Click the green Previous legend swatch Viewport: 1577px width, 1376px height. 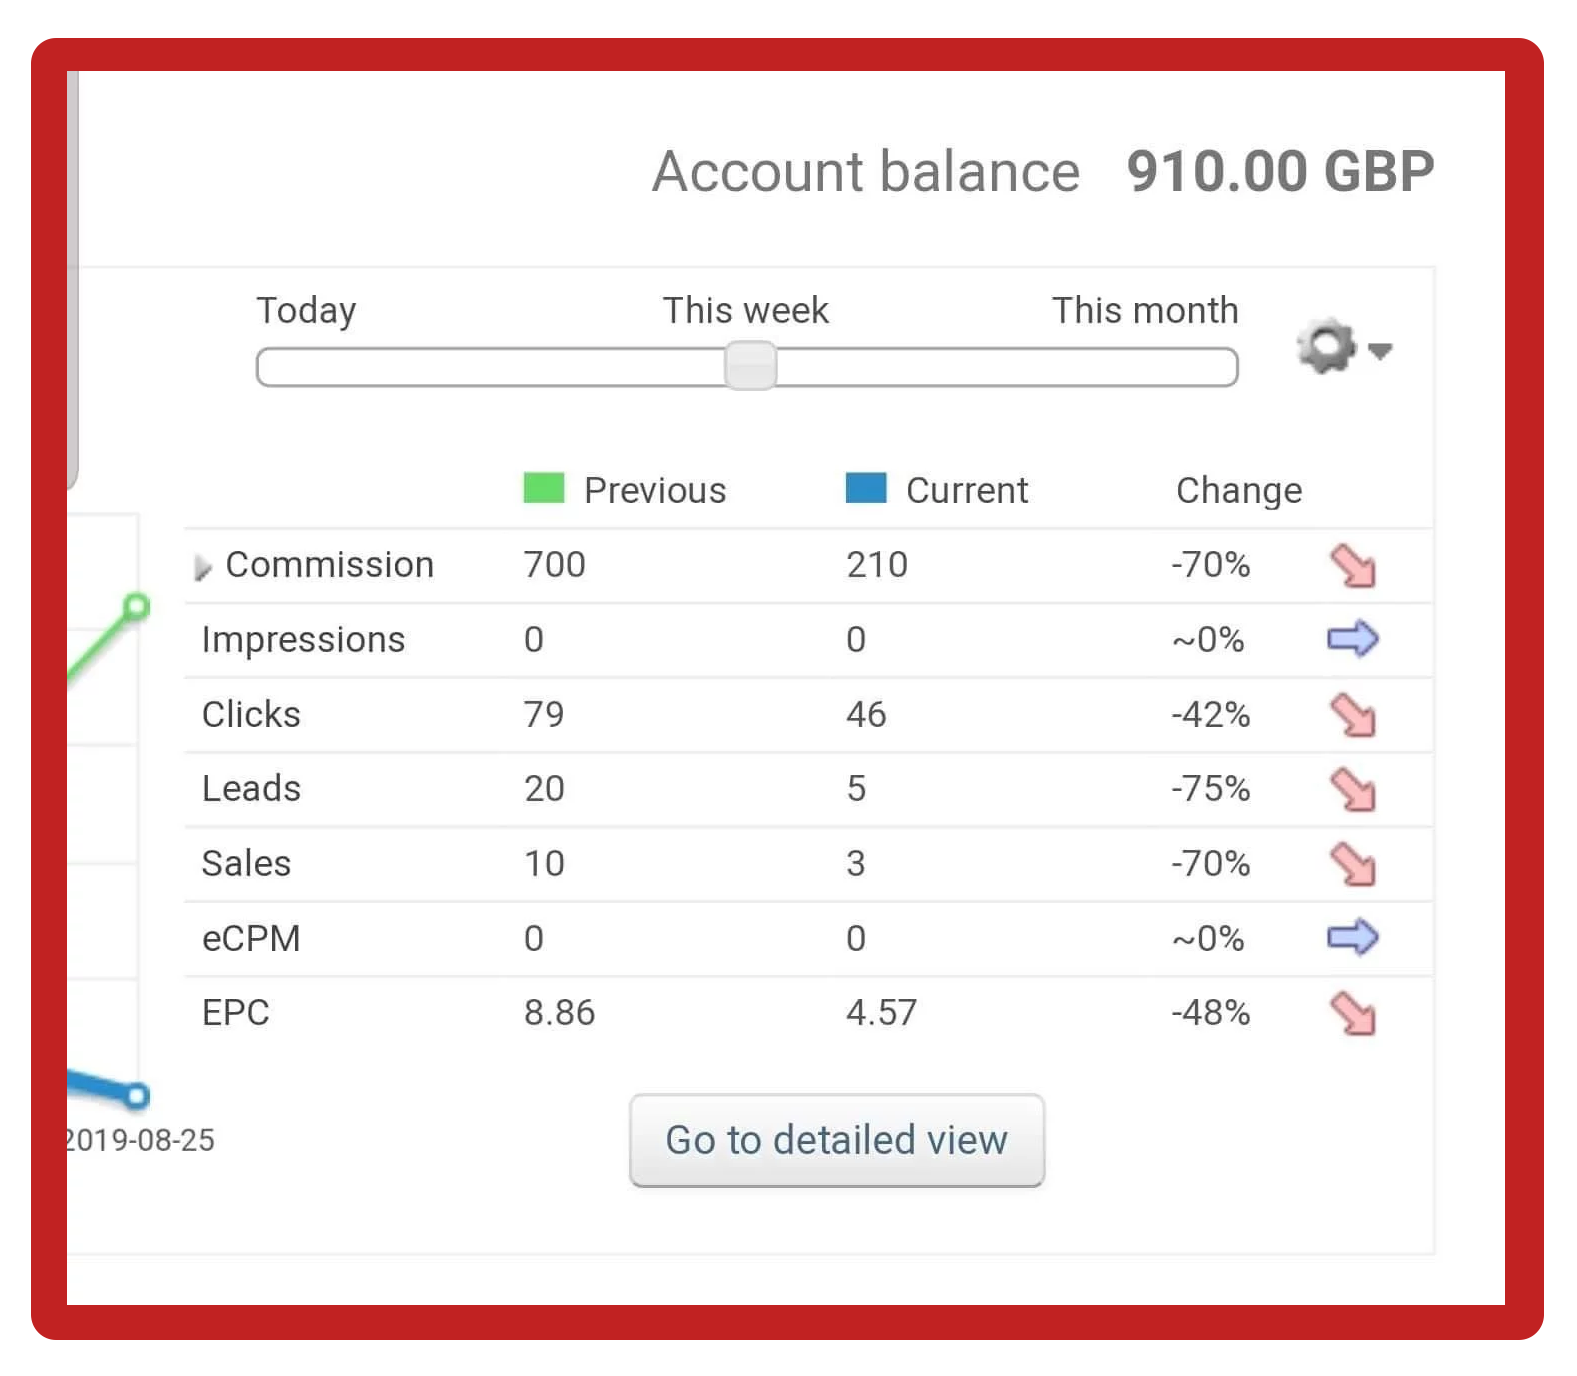pyautogui.click(x=544, y=489)
